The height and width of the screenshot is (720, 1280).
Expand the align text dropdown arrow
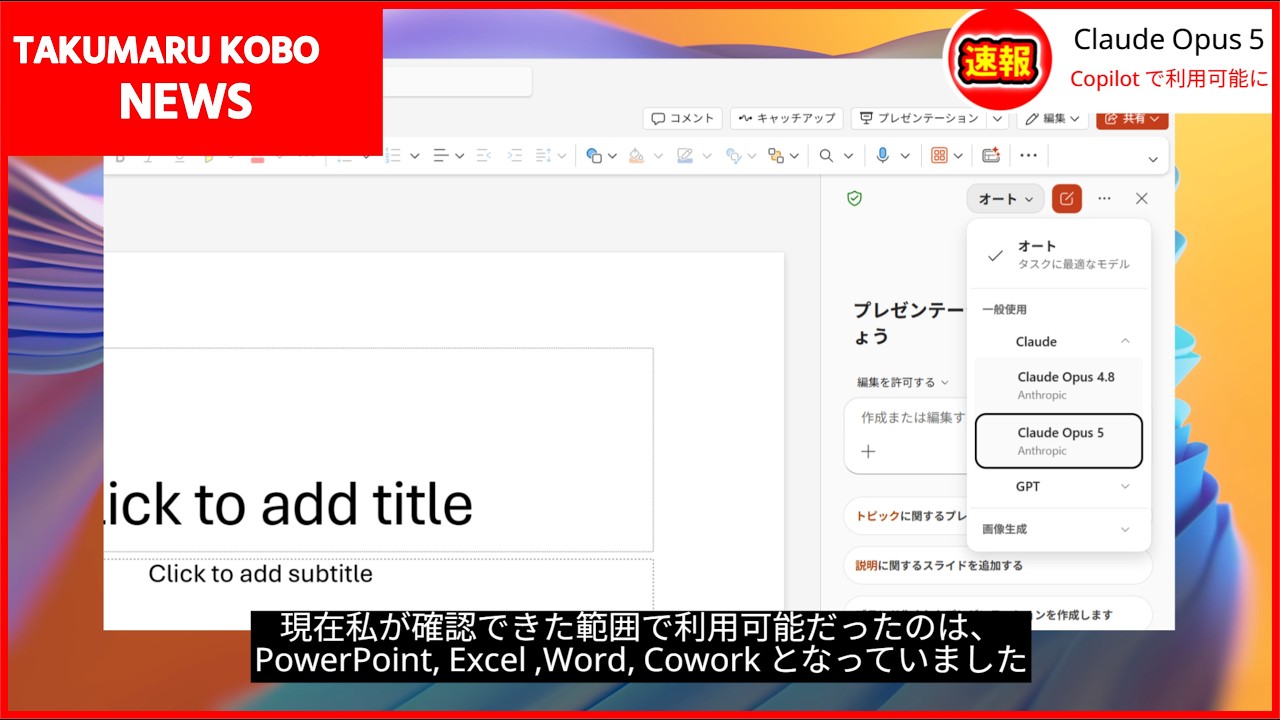(459, 155)
